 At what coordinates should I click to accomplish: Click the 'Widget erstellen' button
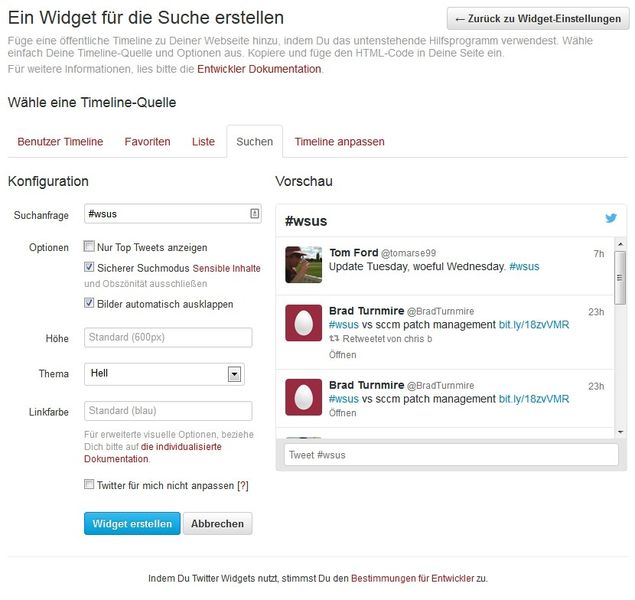[132, 523]
